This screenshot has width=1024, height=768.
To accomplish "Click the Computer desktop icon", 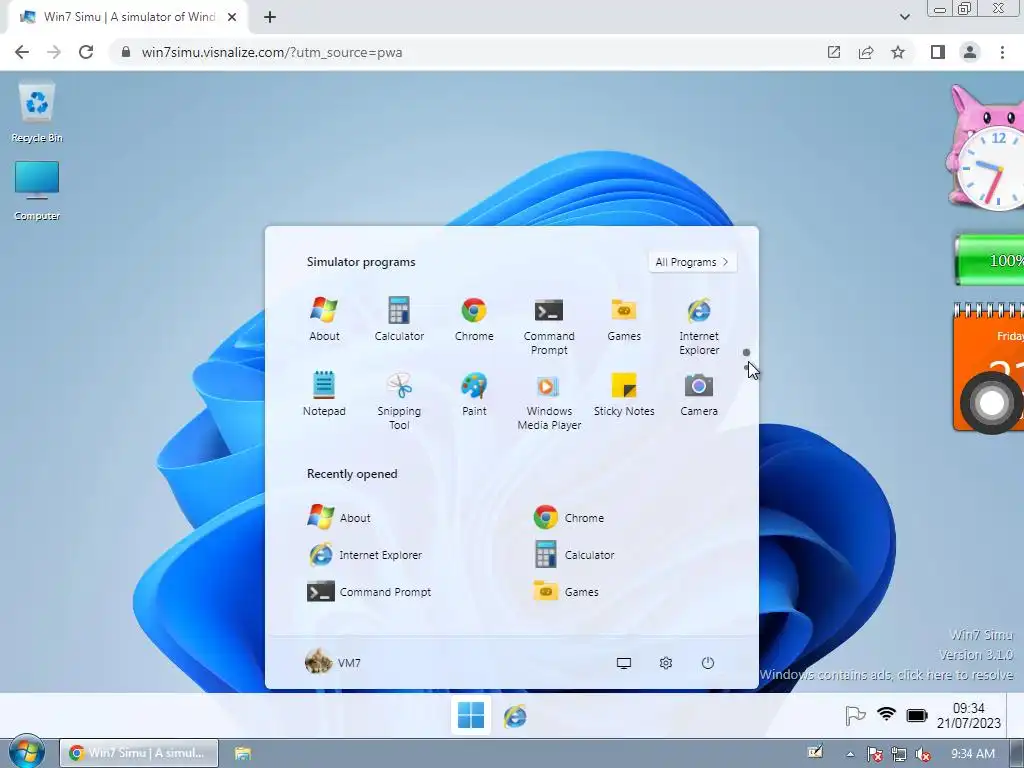I will point(37,191).
